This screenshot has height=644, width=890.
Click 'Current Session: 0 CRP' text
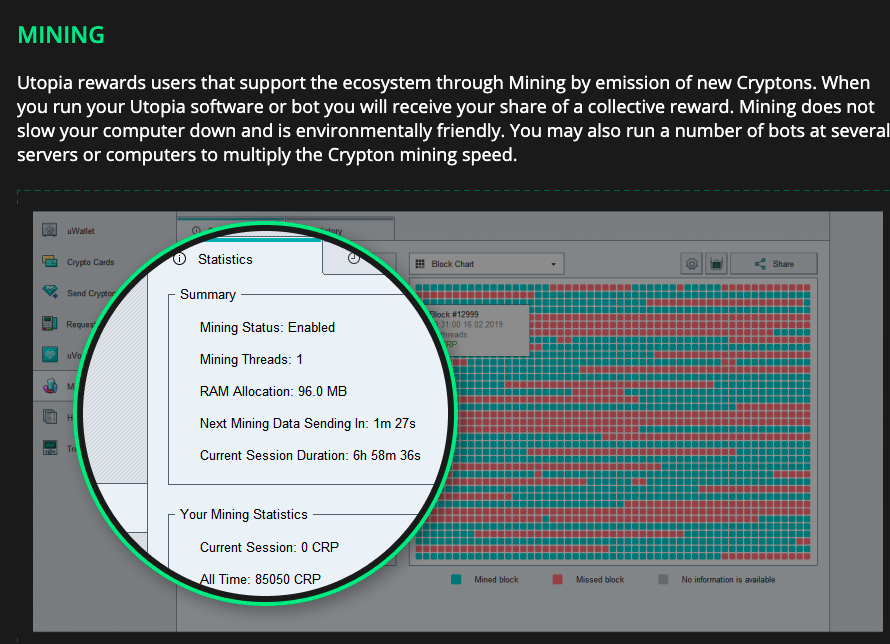(269, 548)
